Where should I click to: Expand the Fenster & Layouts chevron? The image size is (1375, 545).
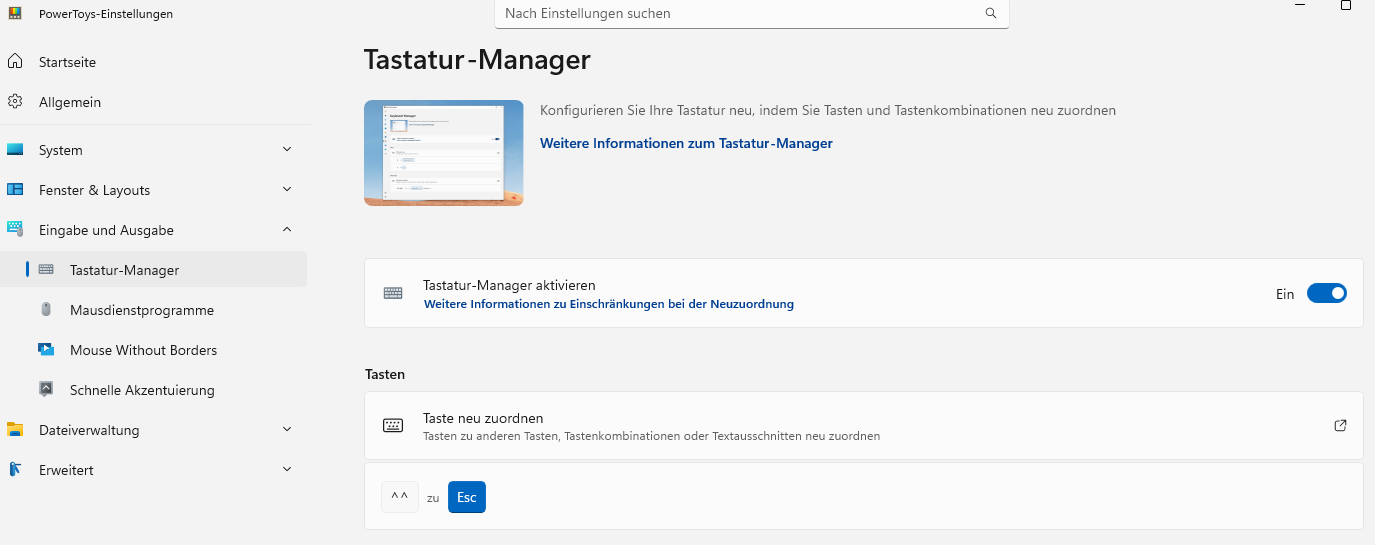[287, 190]
